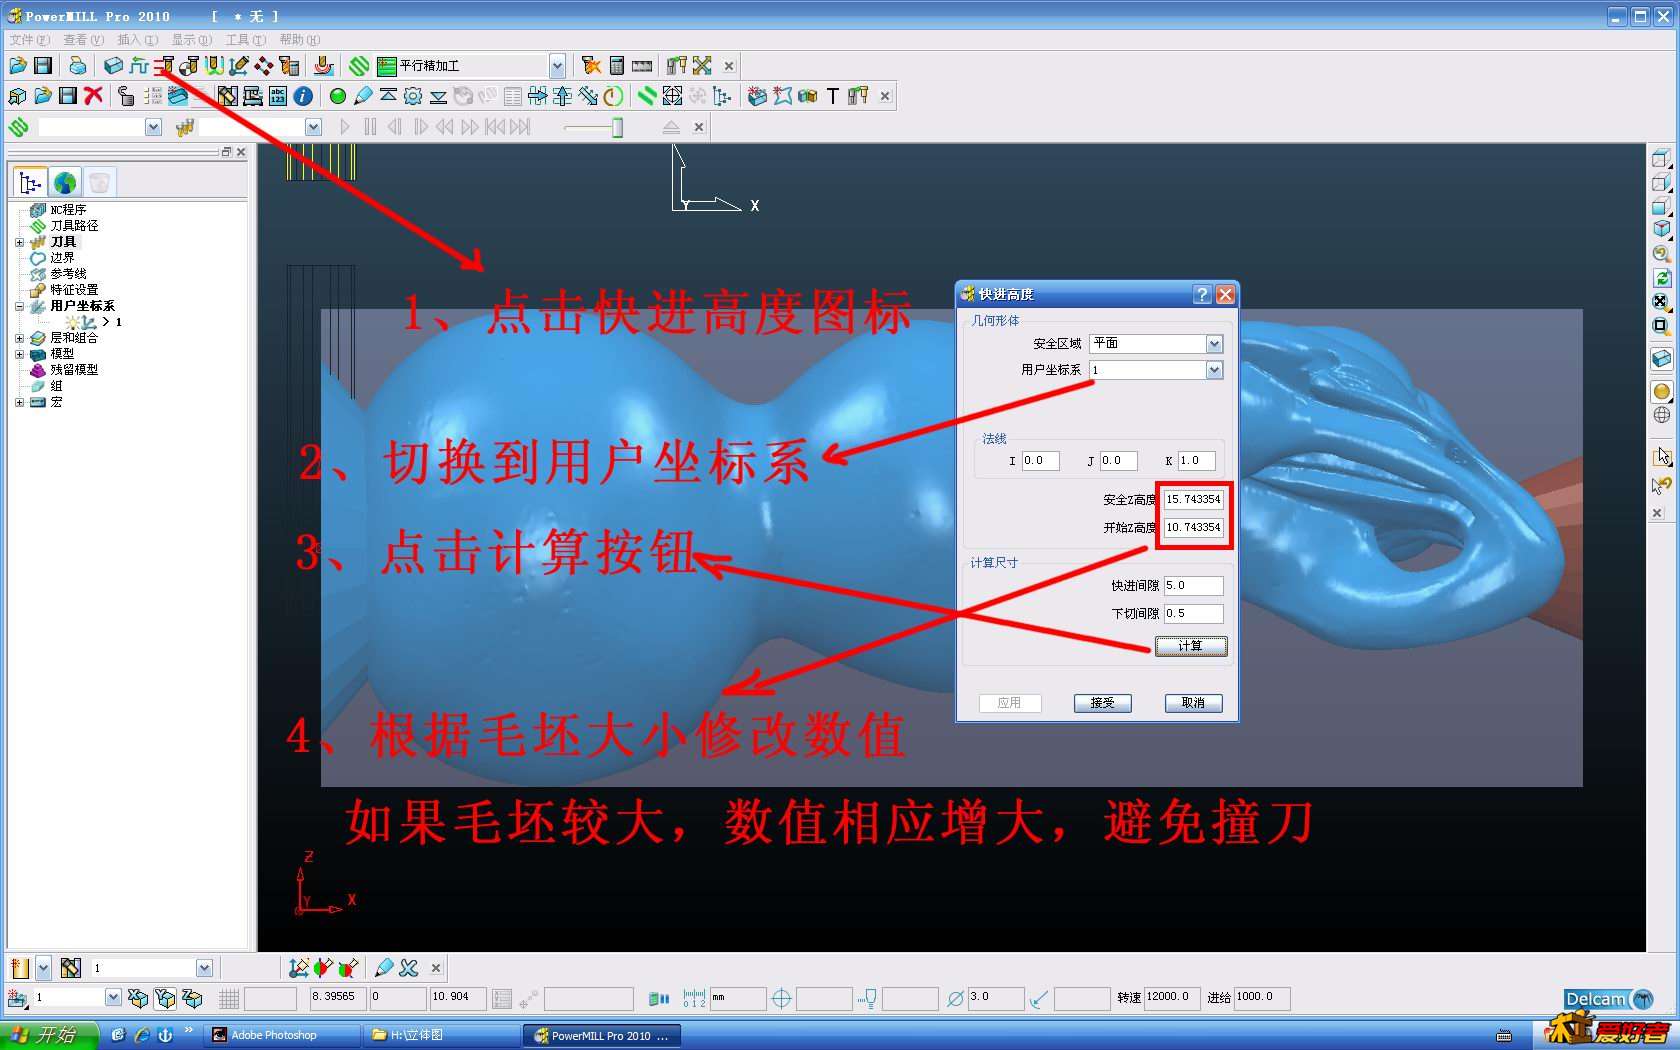The height and width of the screenshot is (1050, 1680).
Task: Toggle the grid display icon in status bar
Action: (229, 998)
